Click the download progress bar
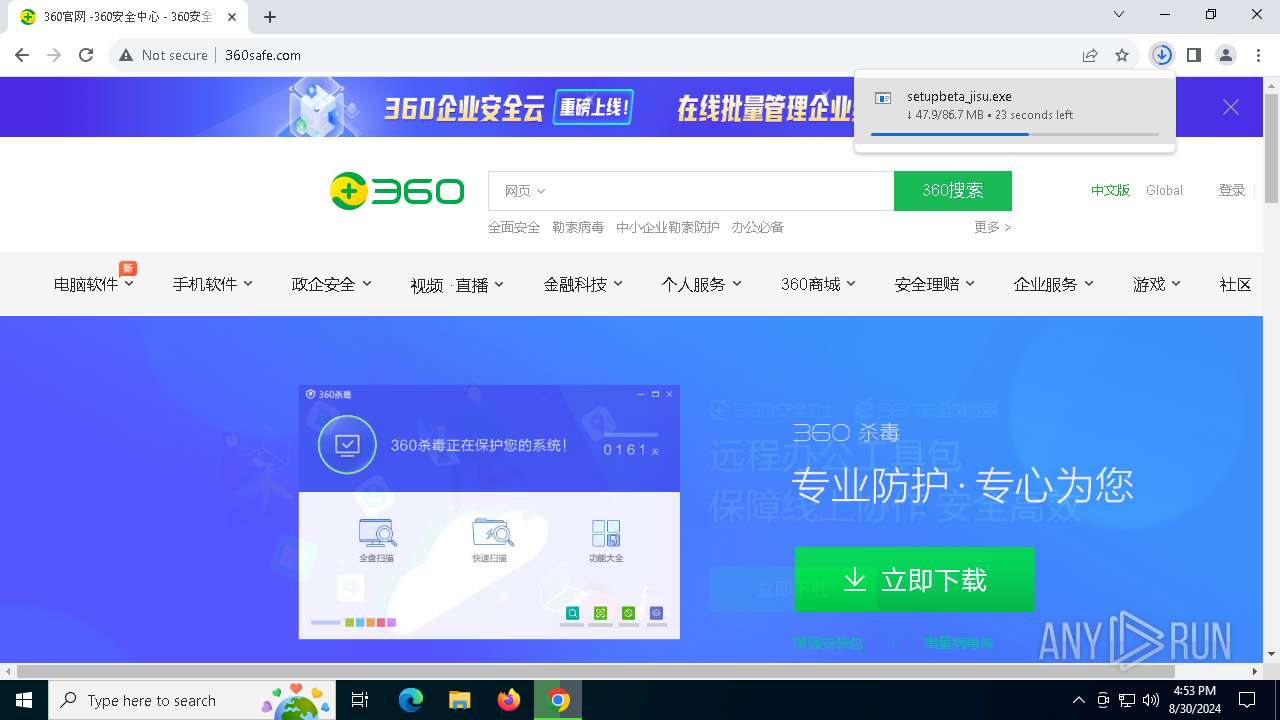The width and height of the screenshot is (1280, 720). pos(1015,134)
